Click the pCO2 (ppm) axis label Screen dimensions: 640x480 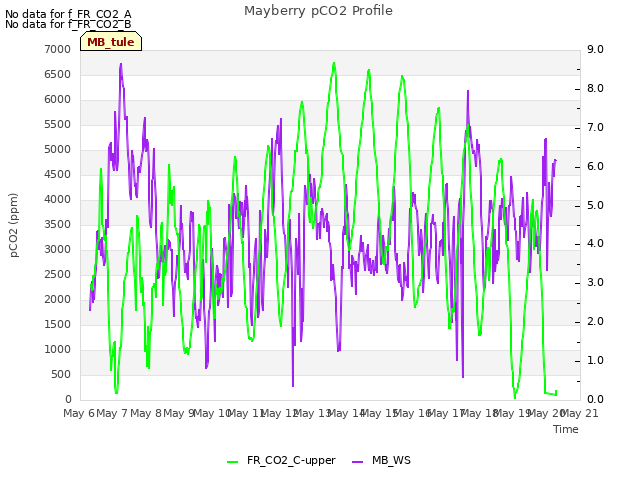(13, 225)
